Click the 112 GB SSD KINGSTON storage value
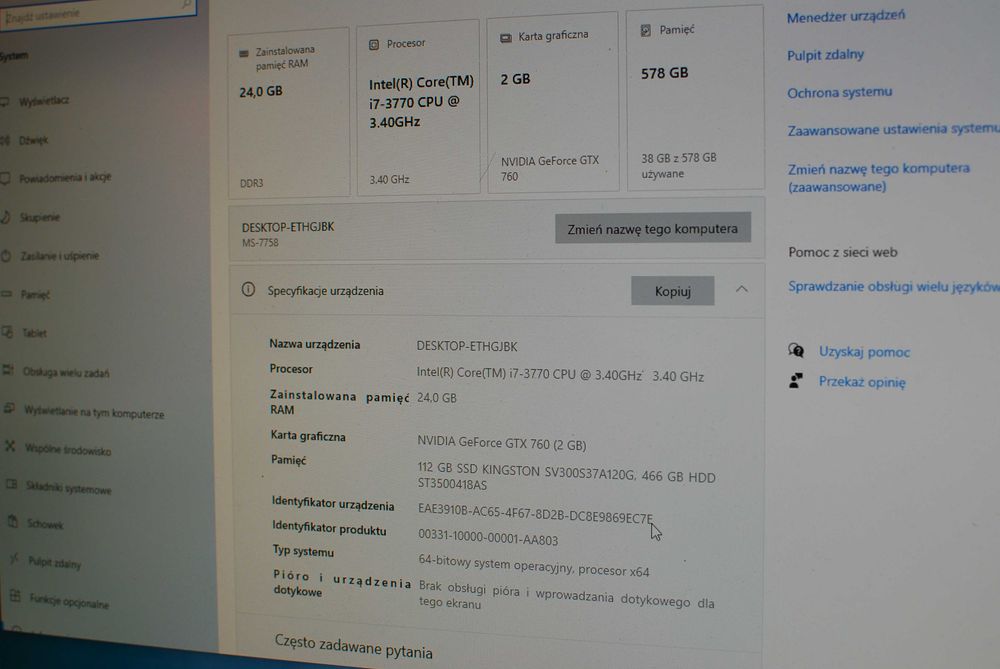This screenshot has width=1000, height=669. click(566, 477)
